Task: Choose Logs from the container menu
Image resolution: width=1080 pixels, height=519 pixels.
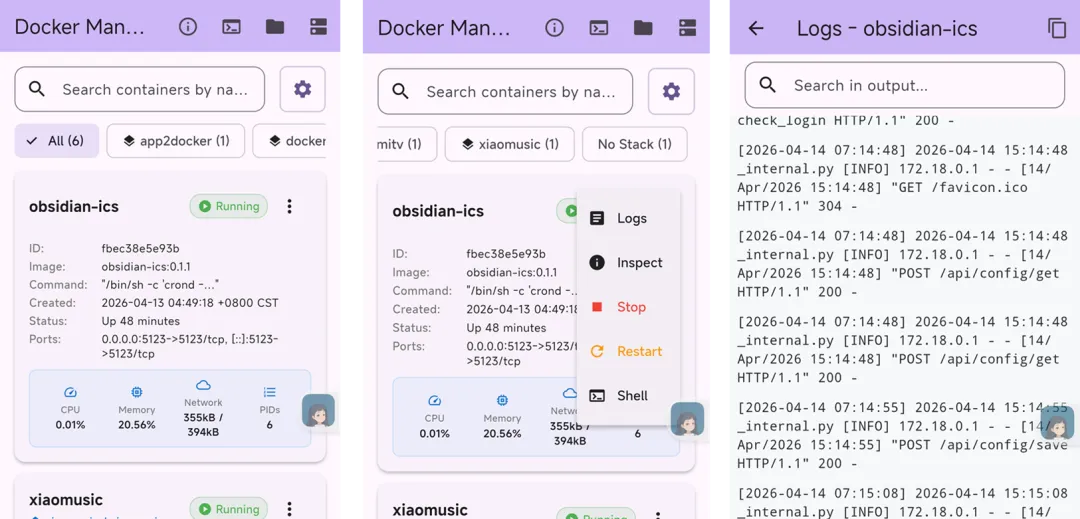Action: tap(628, 218)
